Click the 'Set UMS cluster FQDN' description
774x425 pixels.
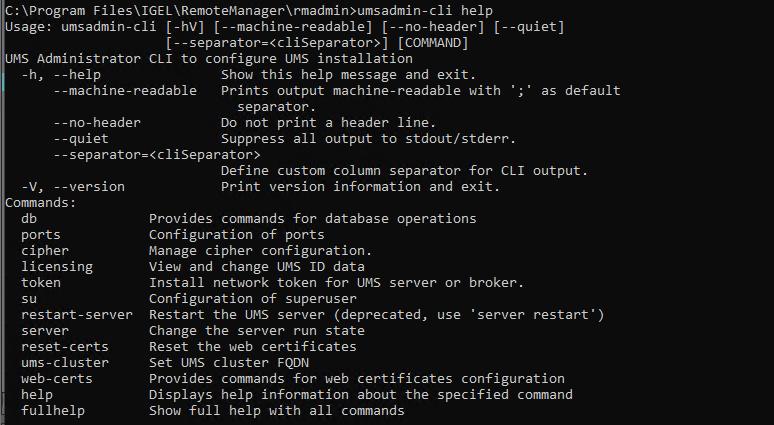tap(228, 362)
